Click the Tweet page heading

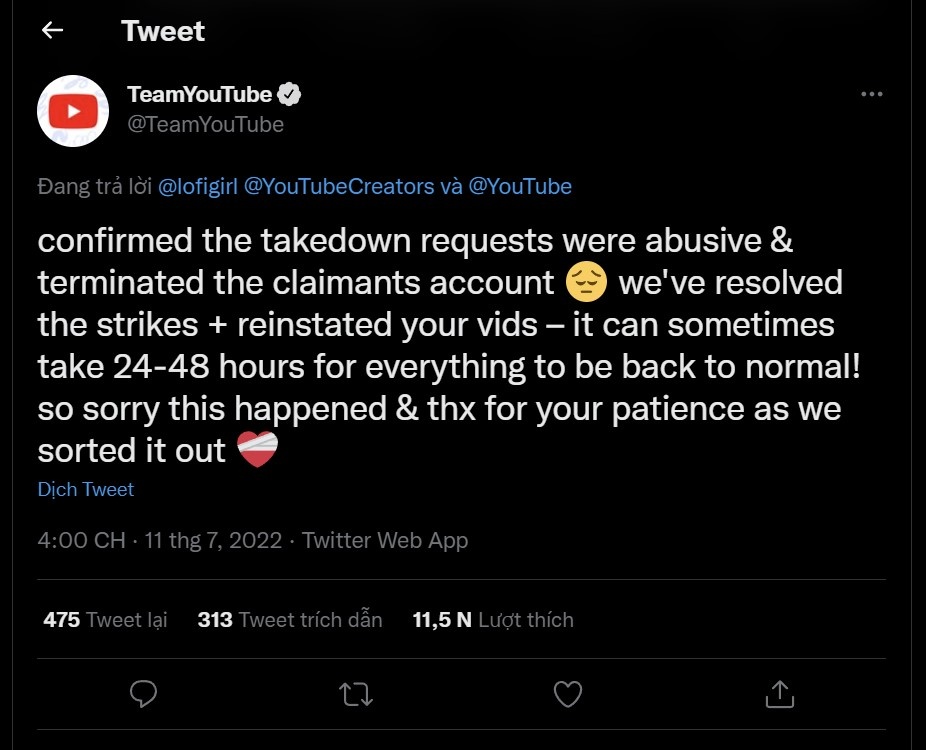(163, 31)
